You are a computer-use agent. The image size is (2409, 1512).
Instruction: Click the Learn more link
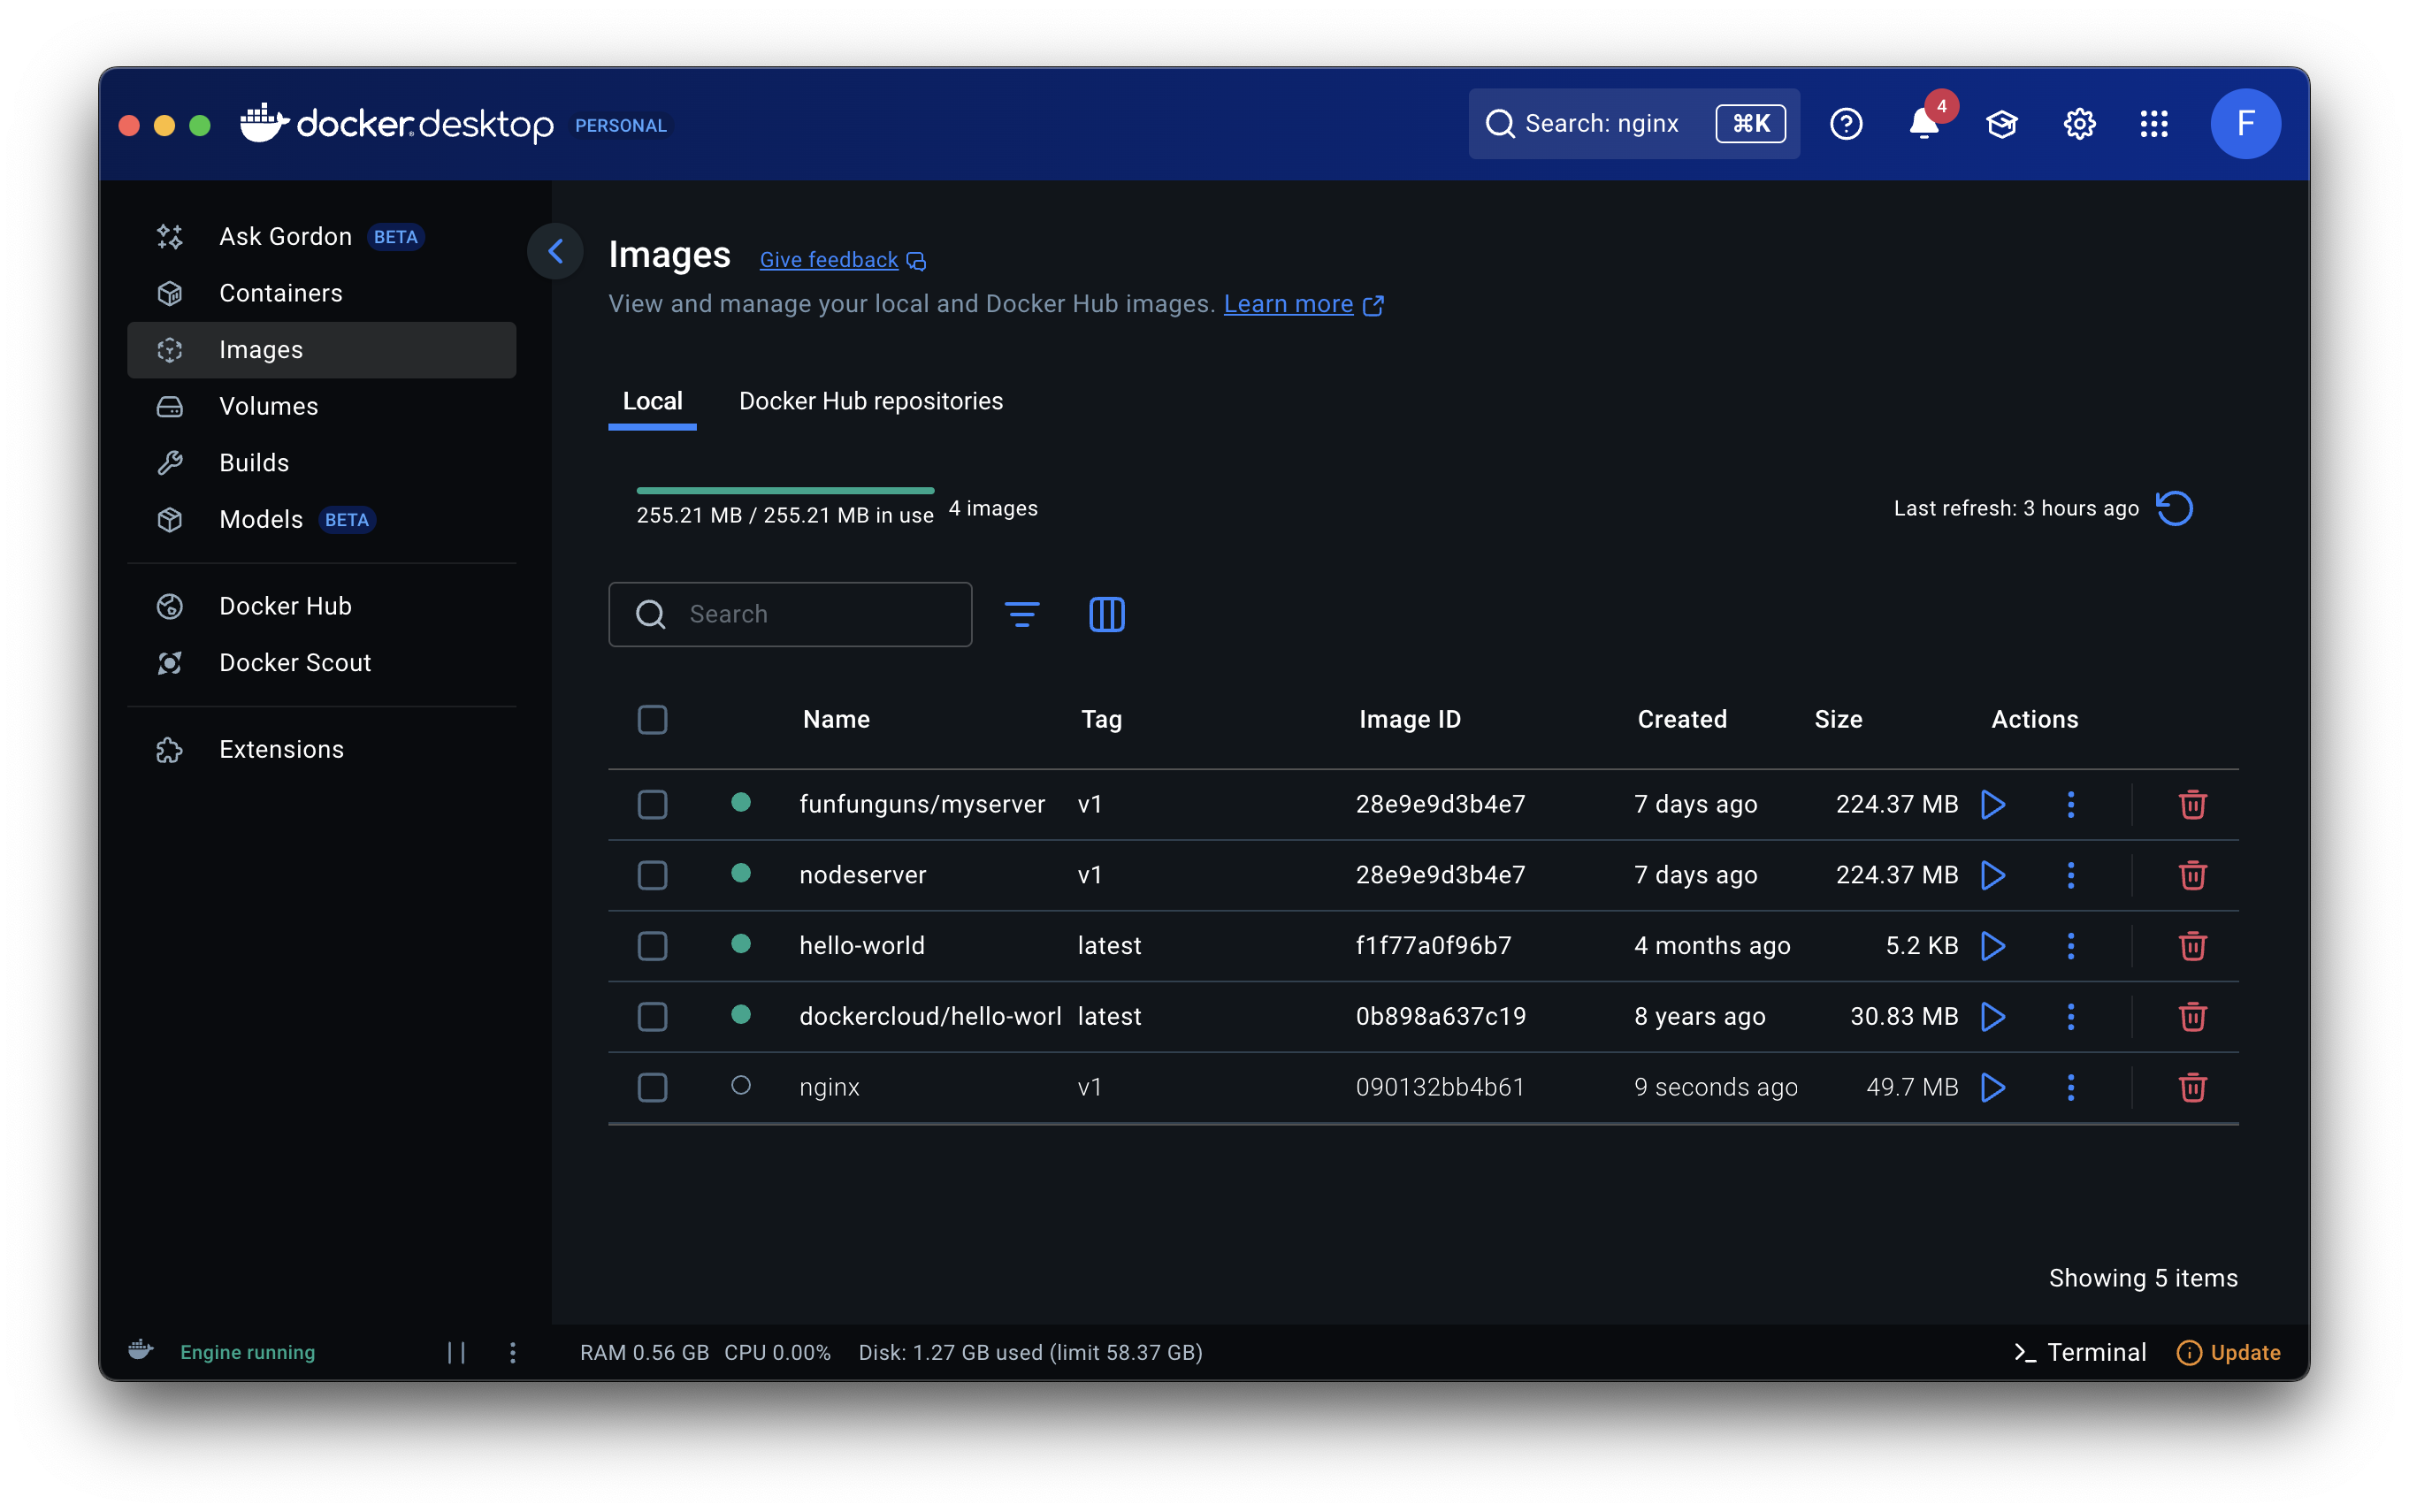click(x=1288, y=304)
